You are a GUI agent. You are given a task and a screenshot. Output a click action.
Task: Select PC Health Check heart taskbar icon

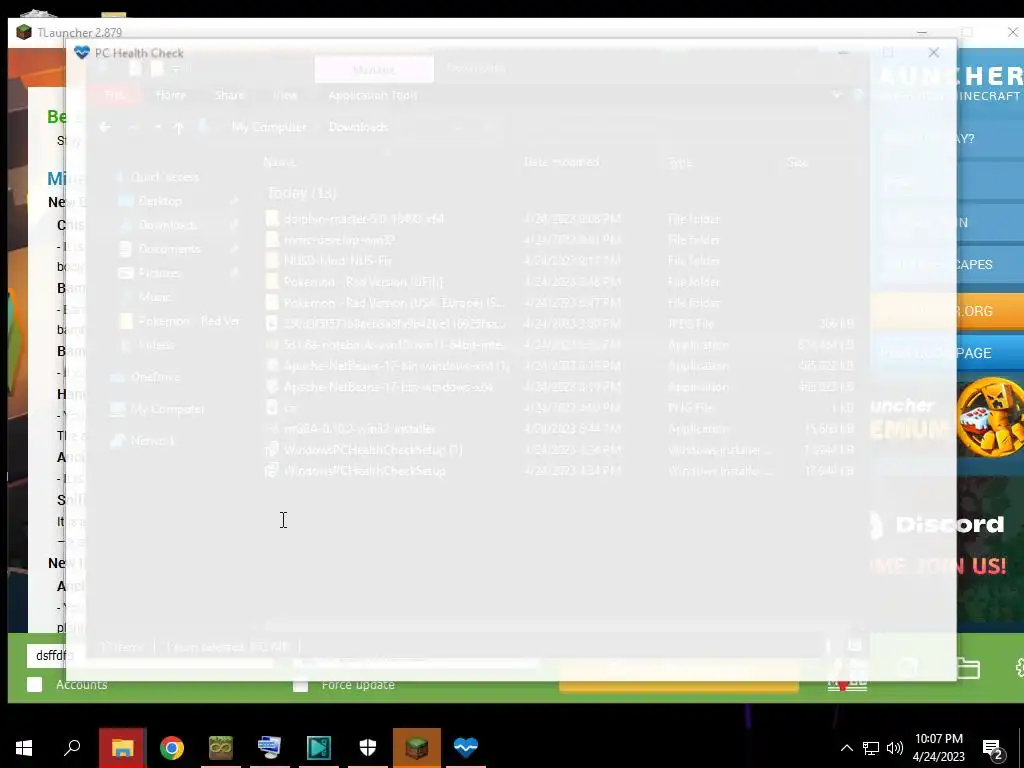coord(466,748)
